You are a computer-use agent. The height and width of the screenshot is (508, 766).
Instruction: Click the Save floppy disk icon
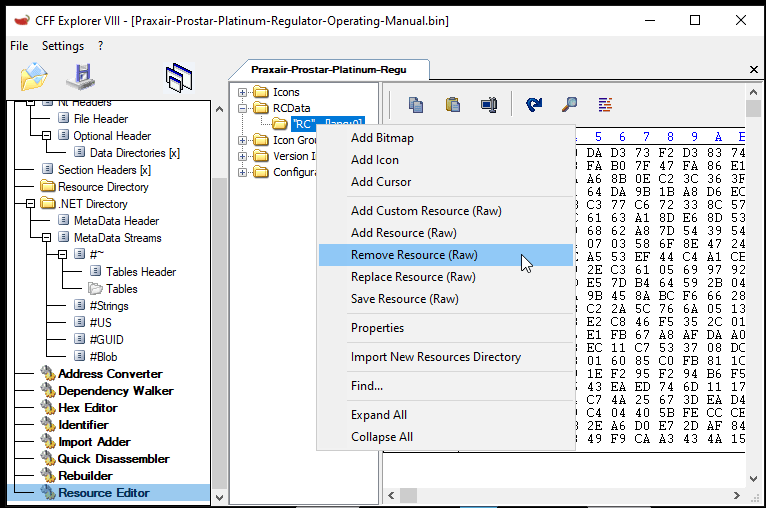[x=80, y=78]
